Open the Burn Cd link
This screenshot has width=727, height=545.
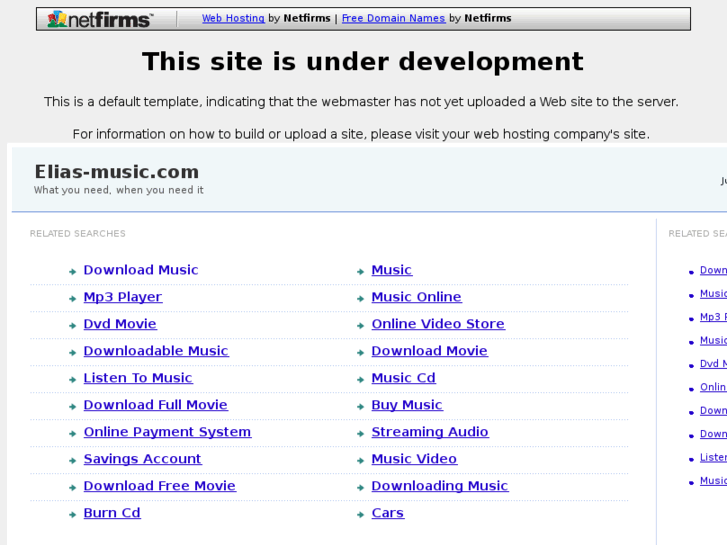tap(112, 513)
